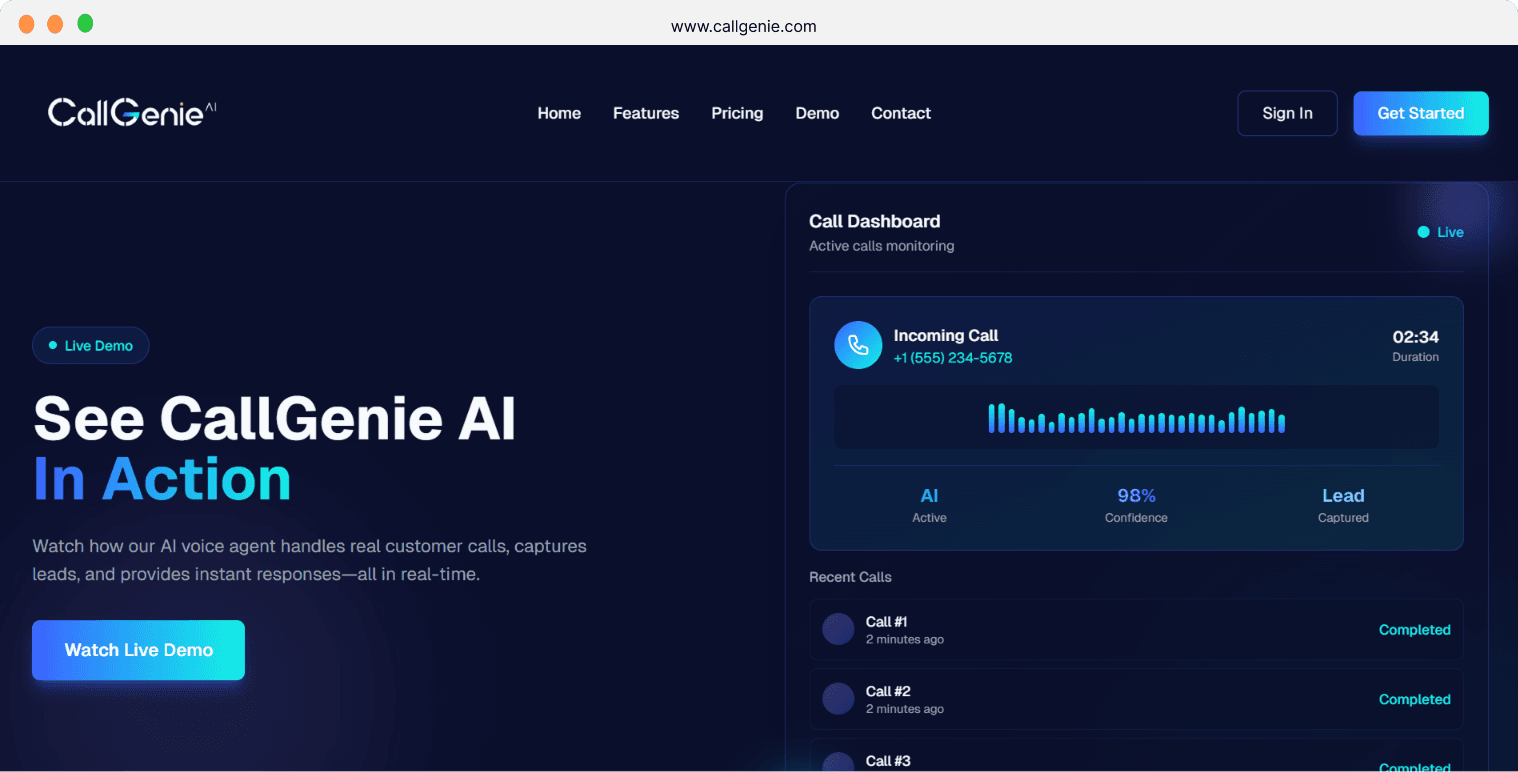Click the green window maximize button
1518x772 pixels.
point(85,24)
